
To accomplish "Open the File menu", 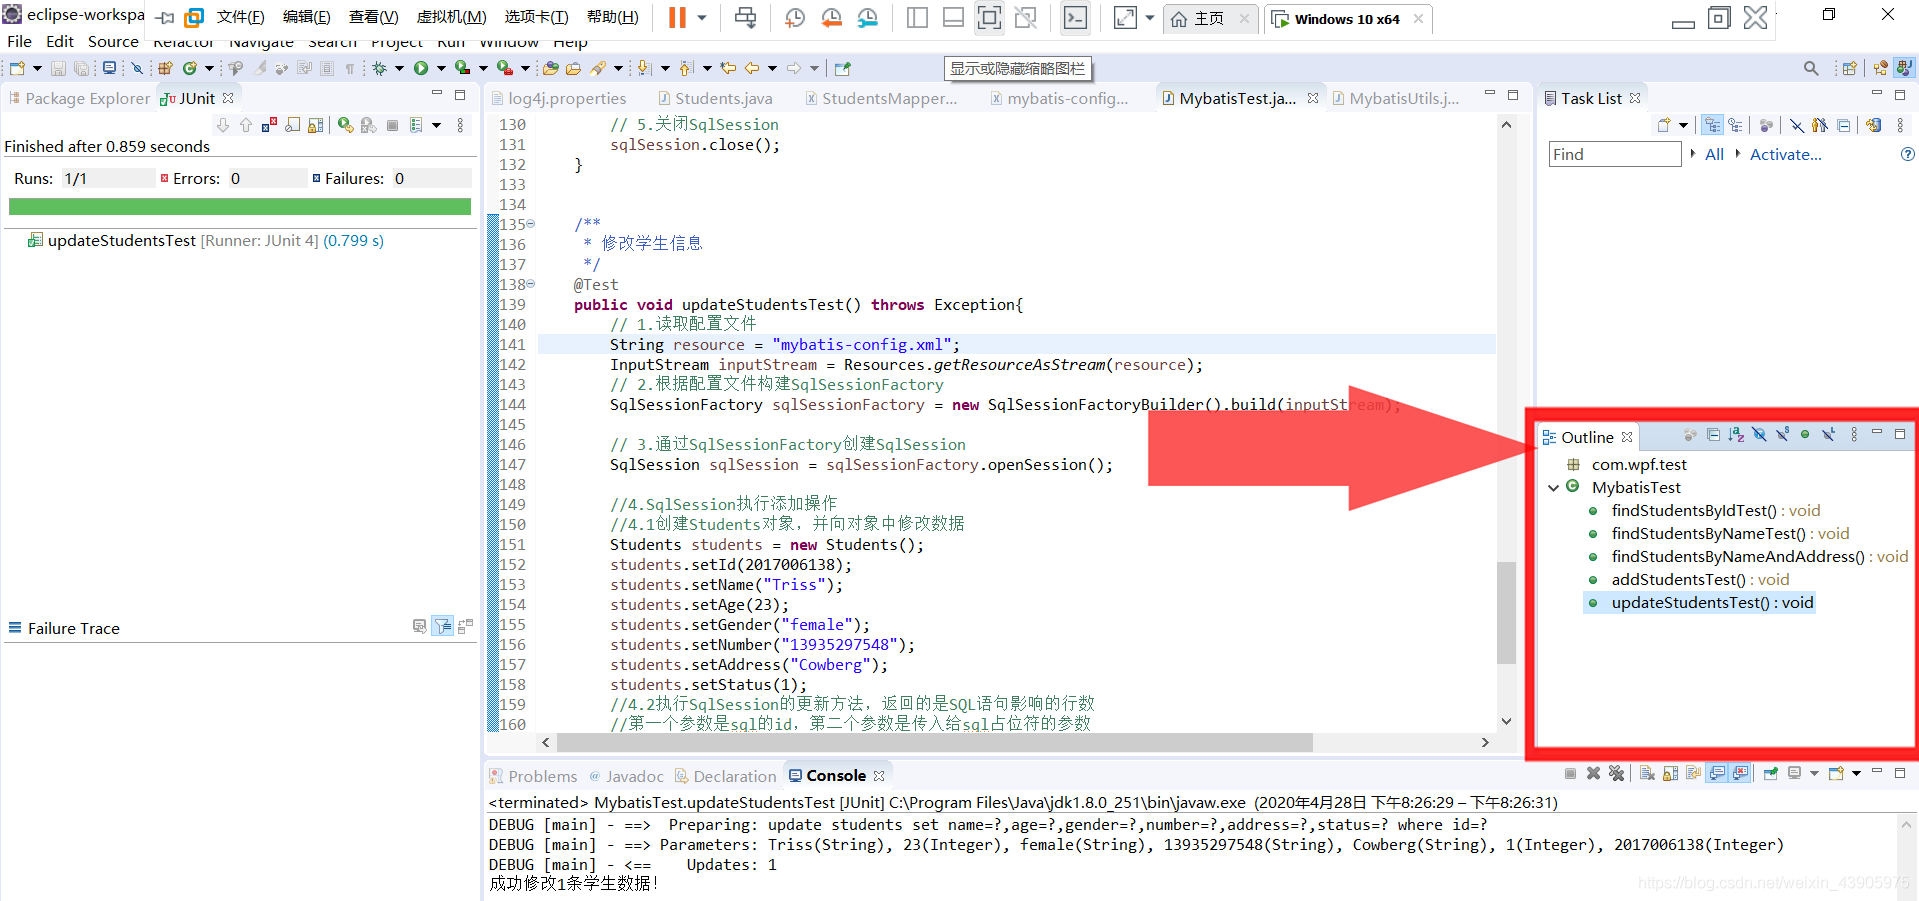I will click(20, 41).
